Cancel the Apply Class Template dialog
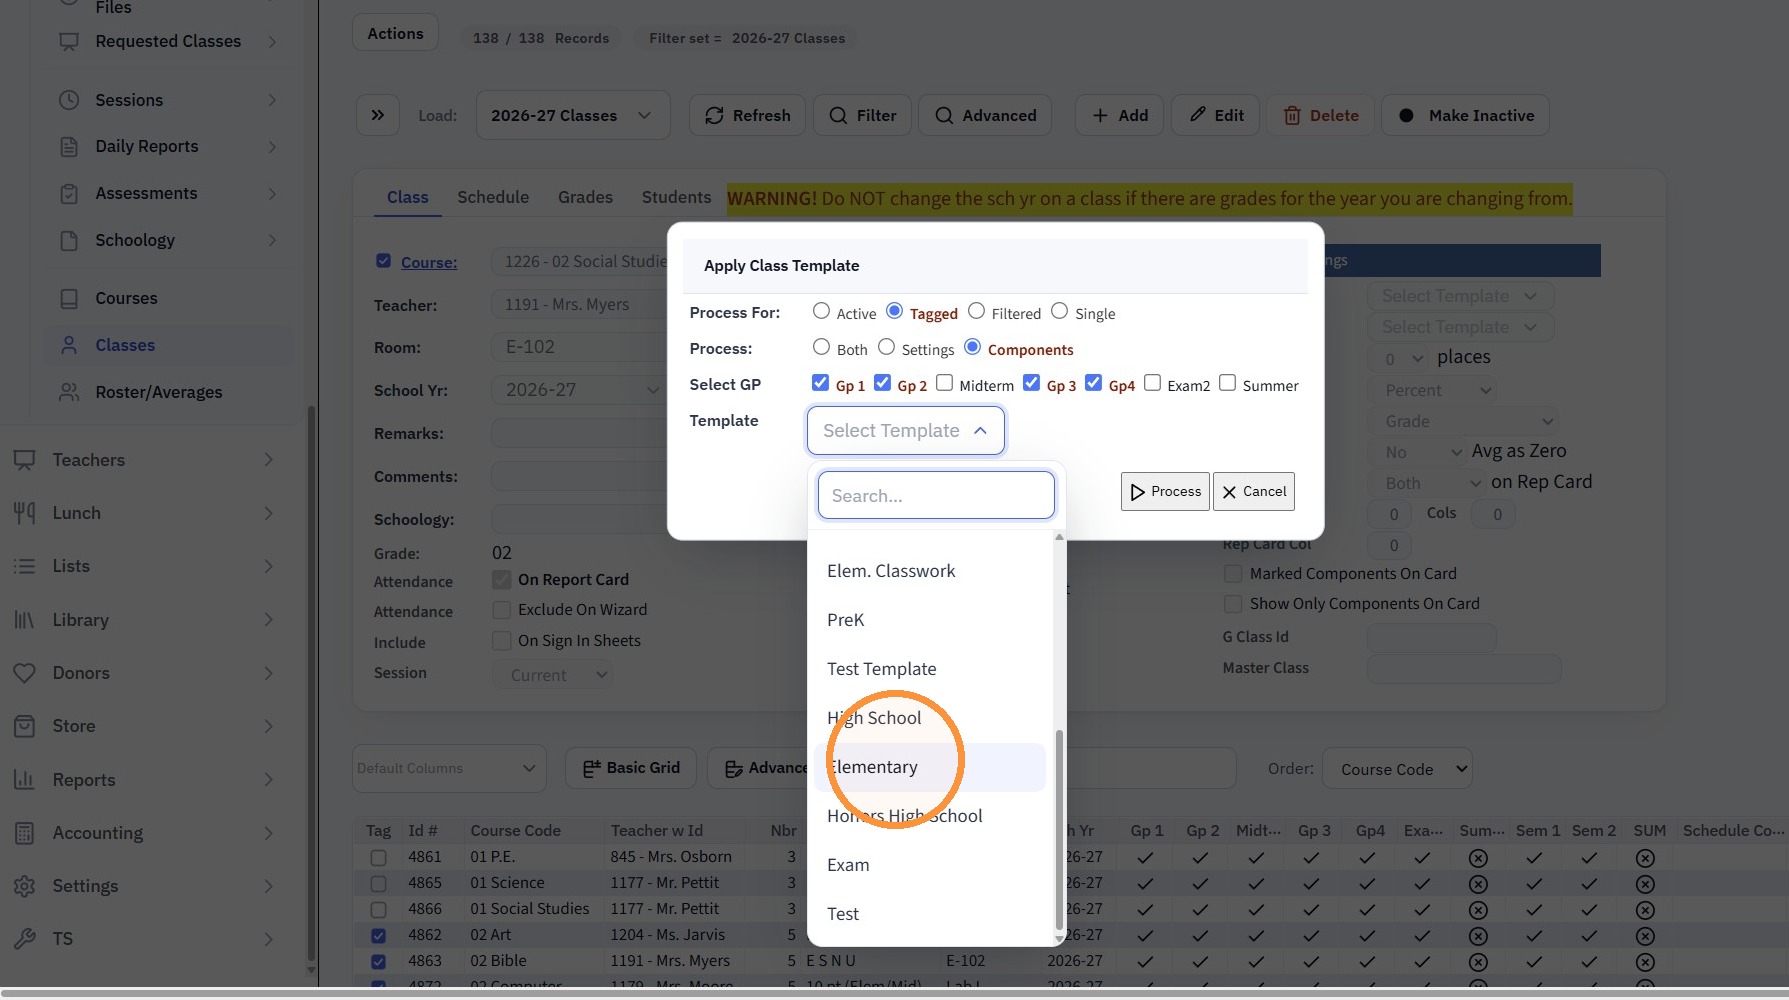The height and width of the screenshot is (1000, 1789). 1254,491
